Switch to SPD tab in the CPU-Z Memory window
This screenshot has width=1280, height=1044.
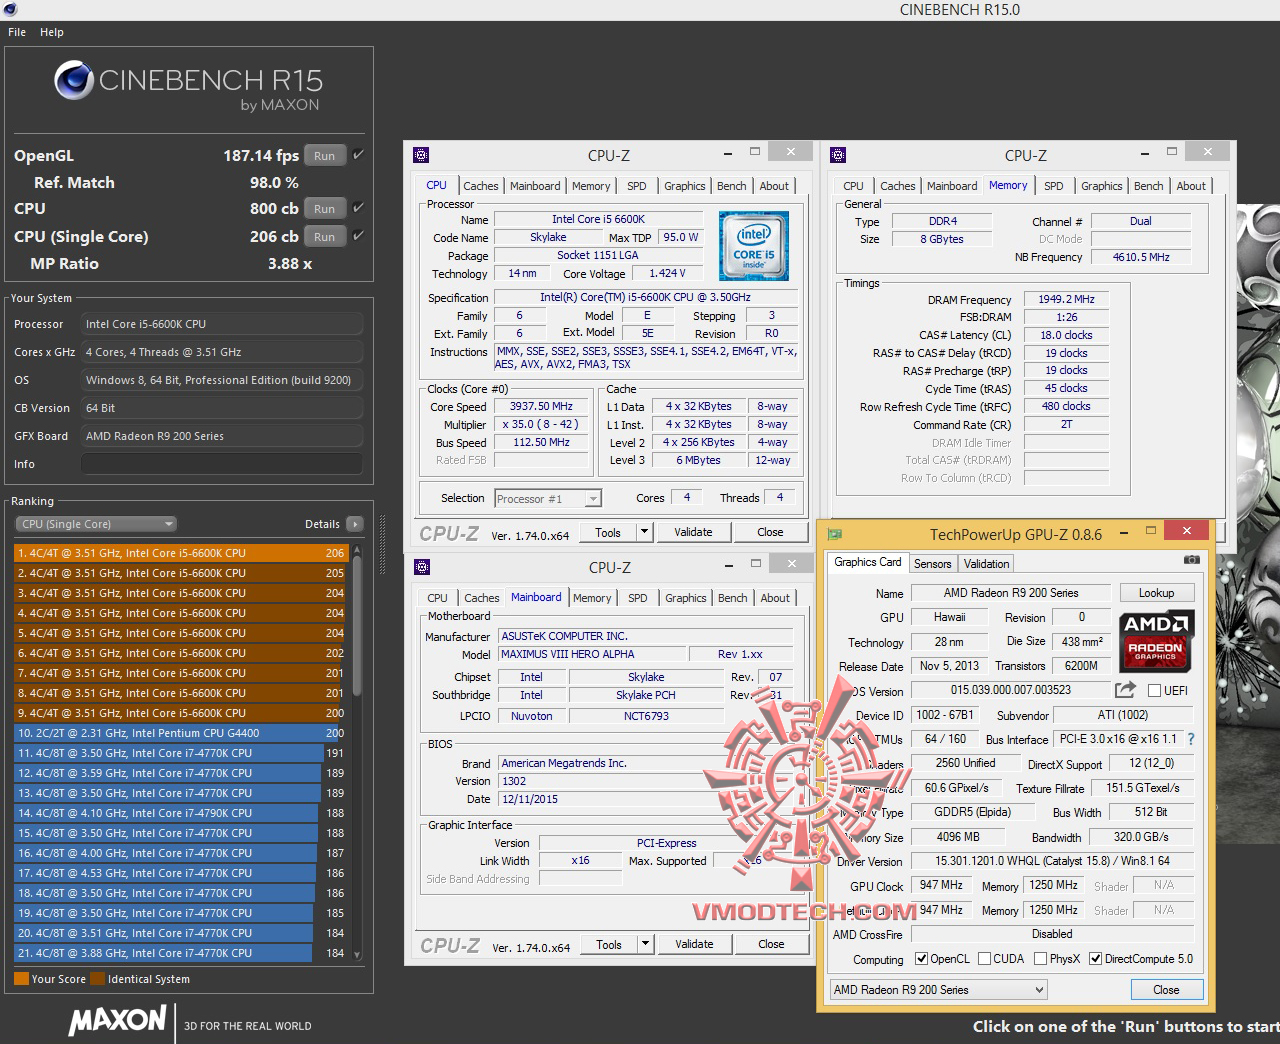point(1054,186)
